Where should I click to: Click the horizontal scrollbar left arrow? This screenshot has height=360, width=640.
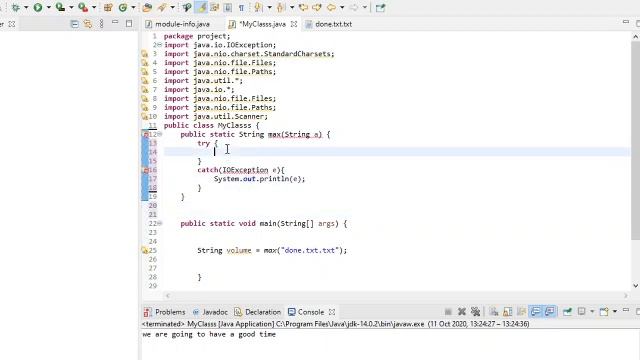168,296
